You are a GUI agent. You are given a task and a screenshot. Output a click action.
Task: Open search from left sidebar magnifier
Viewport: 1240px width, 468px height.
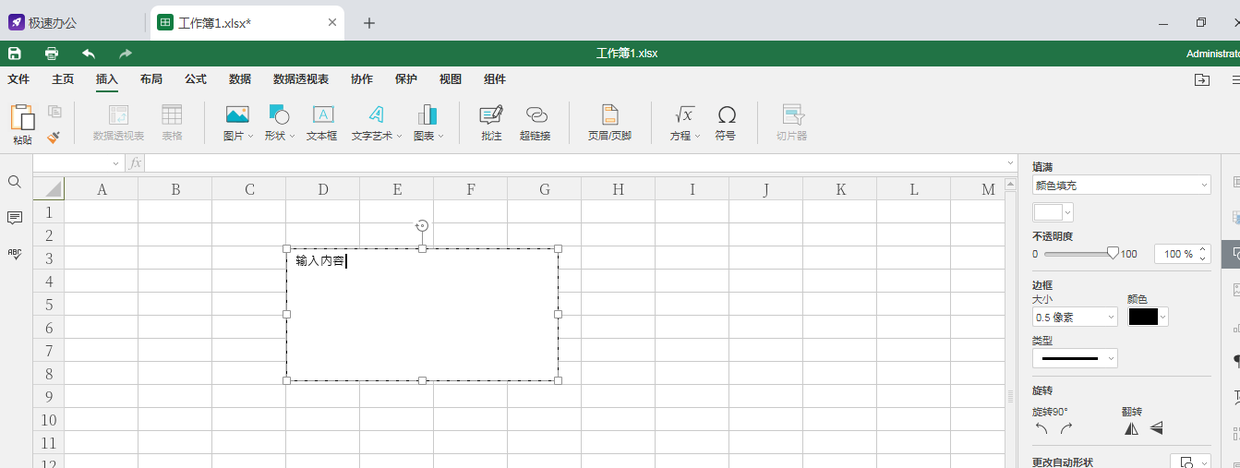pos(15,182)
